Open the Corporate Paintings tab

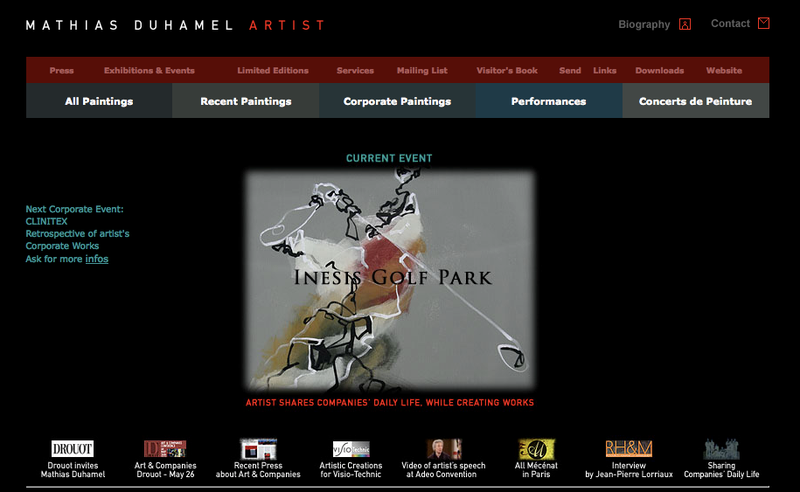click(x=397, y=101)
